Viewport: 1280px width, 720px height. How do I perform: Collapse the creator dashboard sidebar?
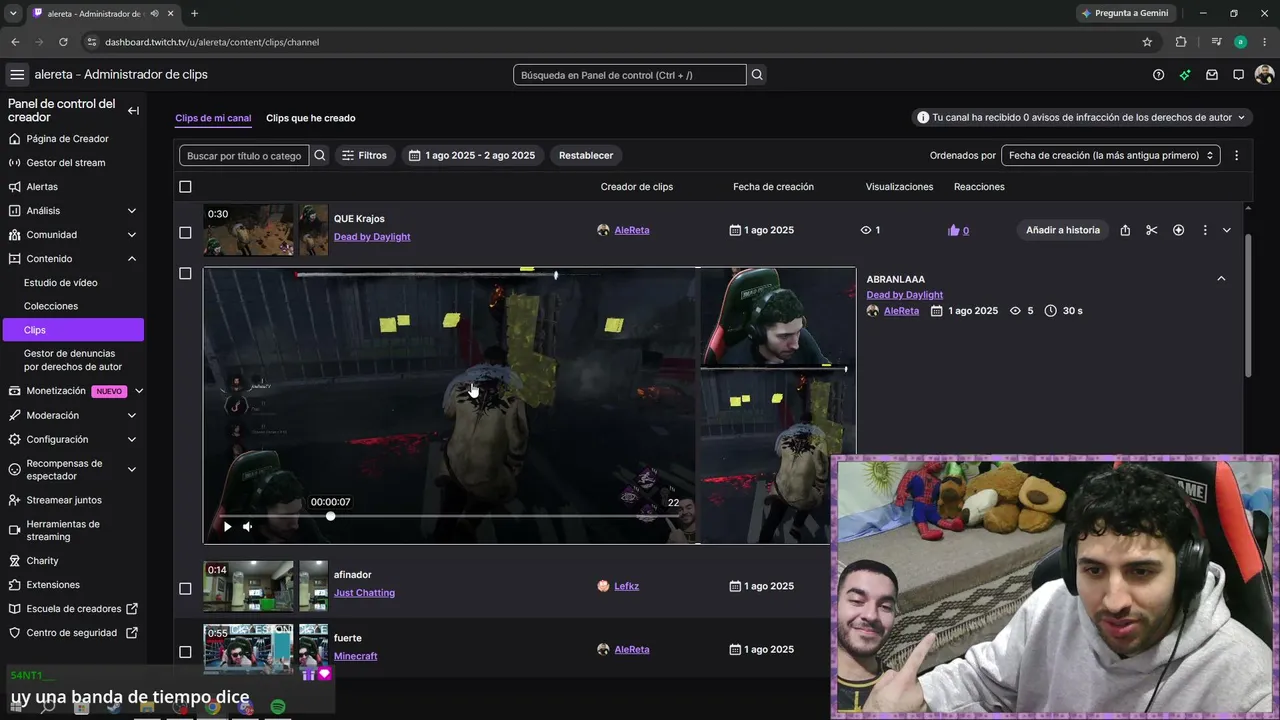(133, 111)
